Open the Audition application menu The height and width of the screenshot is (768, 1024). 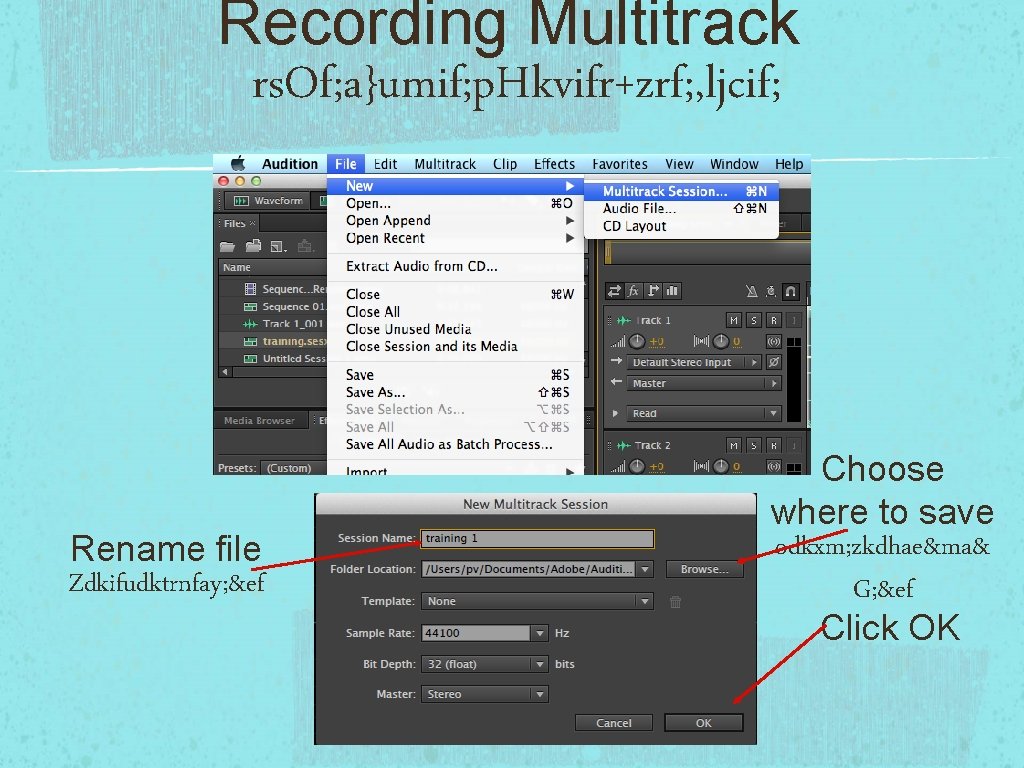point(290,164)
